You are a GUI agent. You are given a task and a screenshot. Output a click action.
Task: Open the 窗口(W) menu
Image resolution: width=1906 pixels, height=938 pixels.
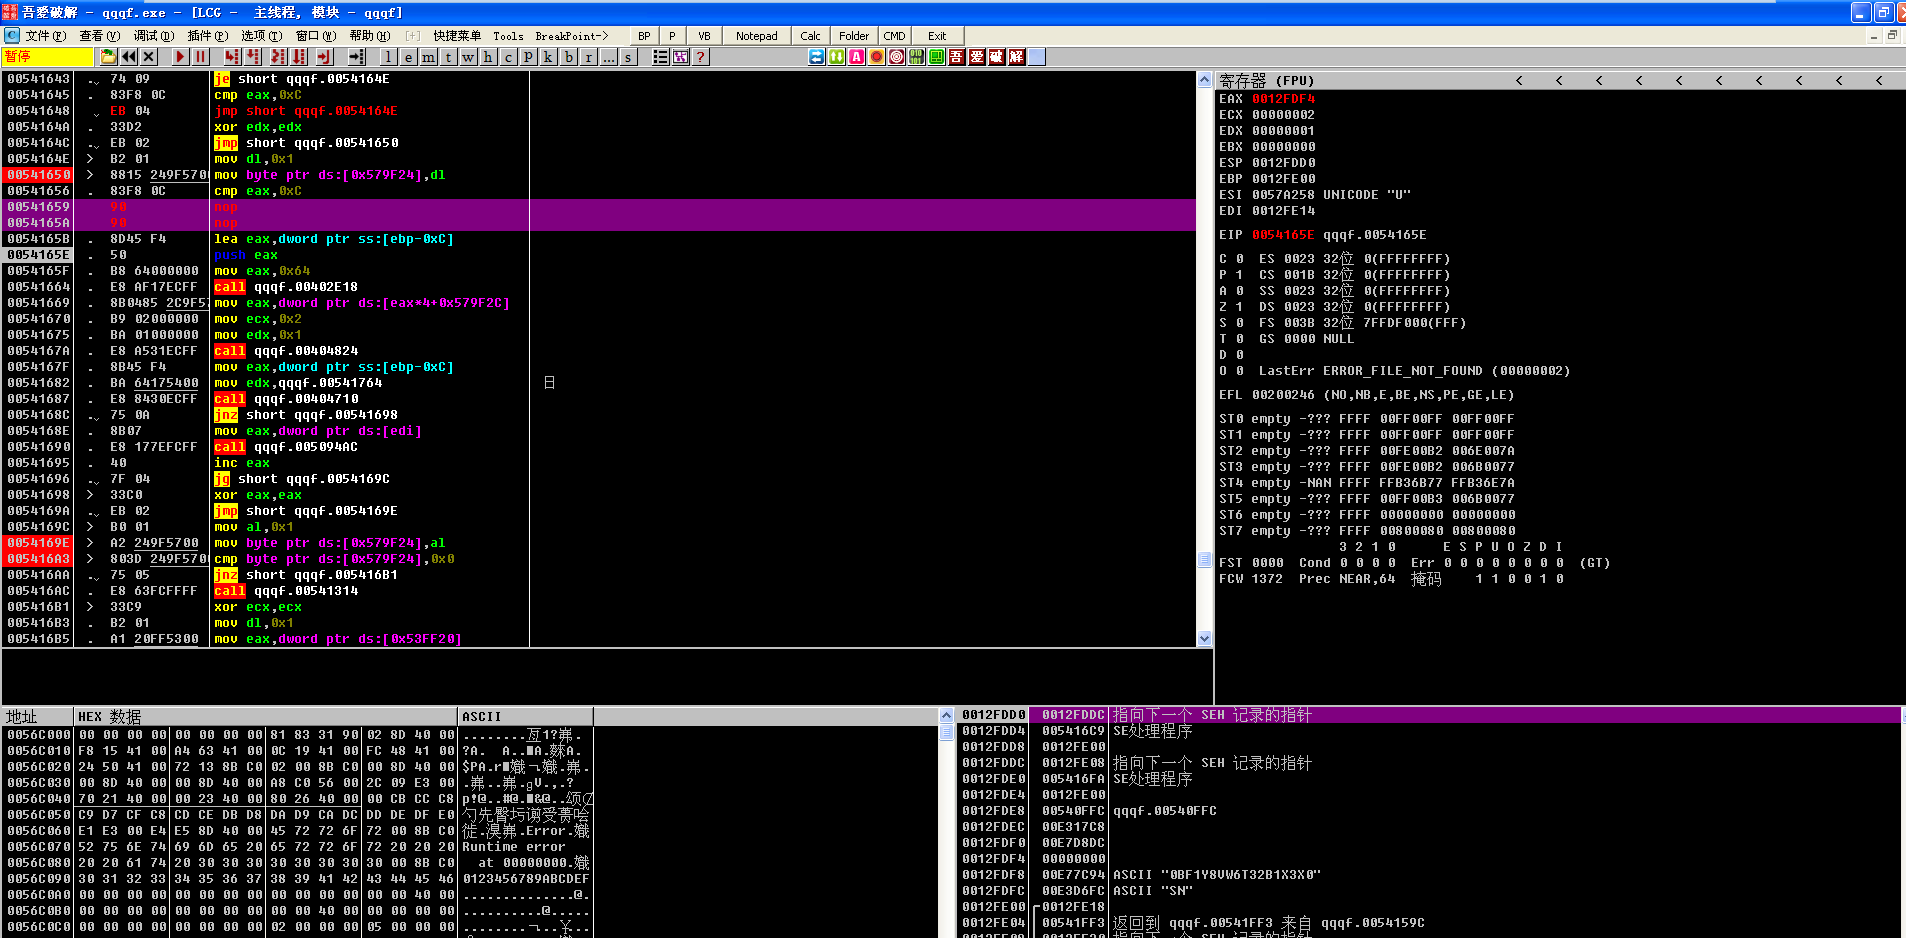(x=316, y=36)
